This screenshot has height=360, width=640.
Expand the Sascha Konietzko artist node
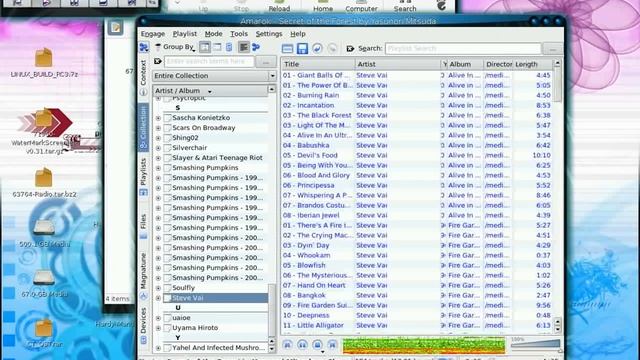[x=158, y=118]
